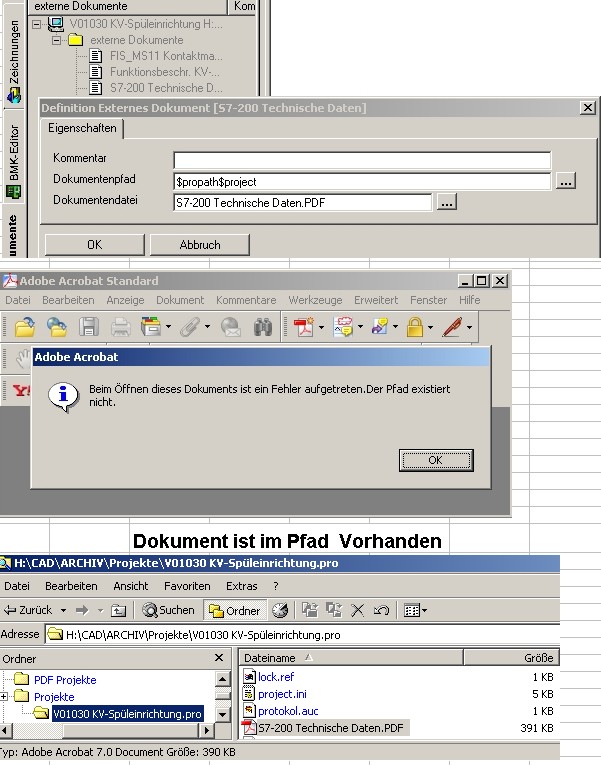Click the Comment and Markup icon in Acrobat
Screen dimensions: 601x765
343,327
